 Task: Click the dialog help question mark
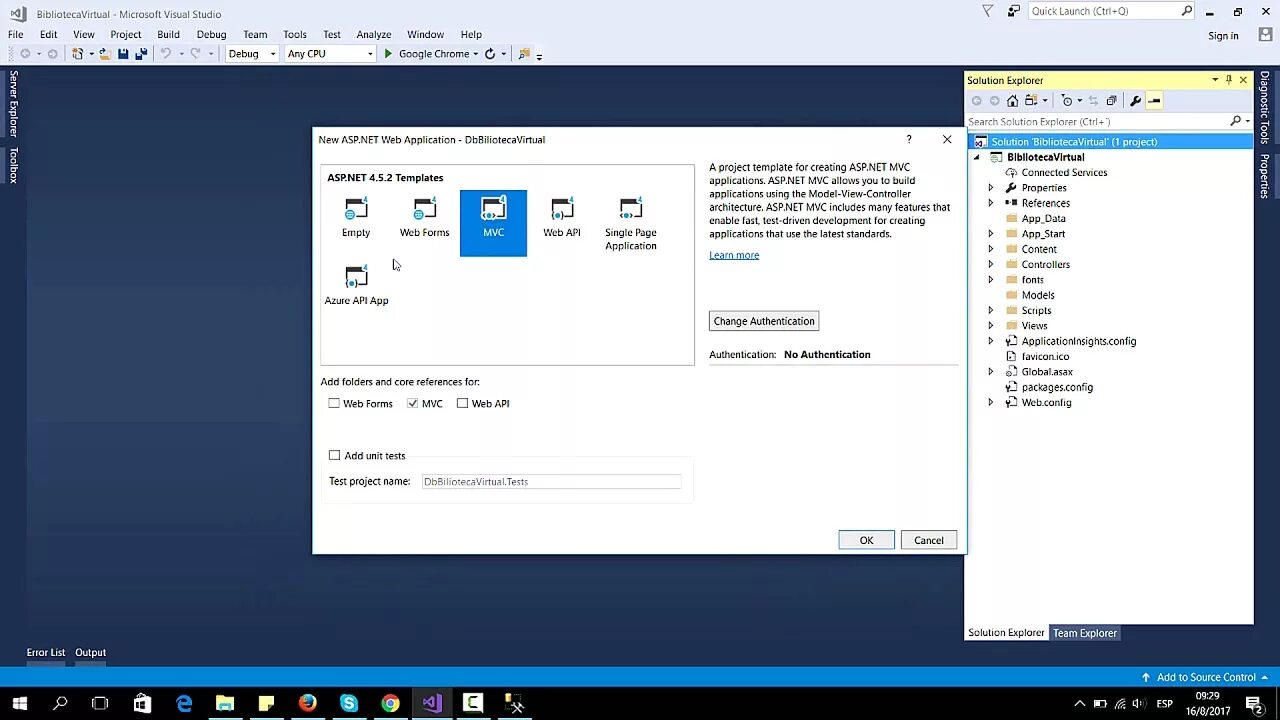[x=909, y=139]
